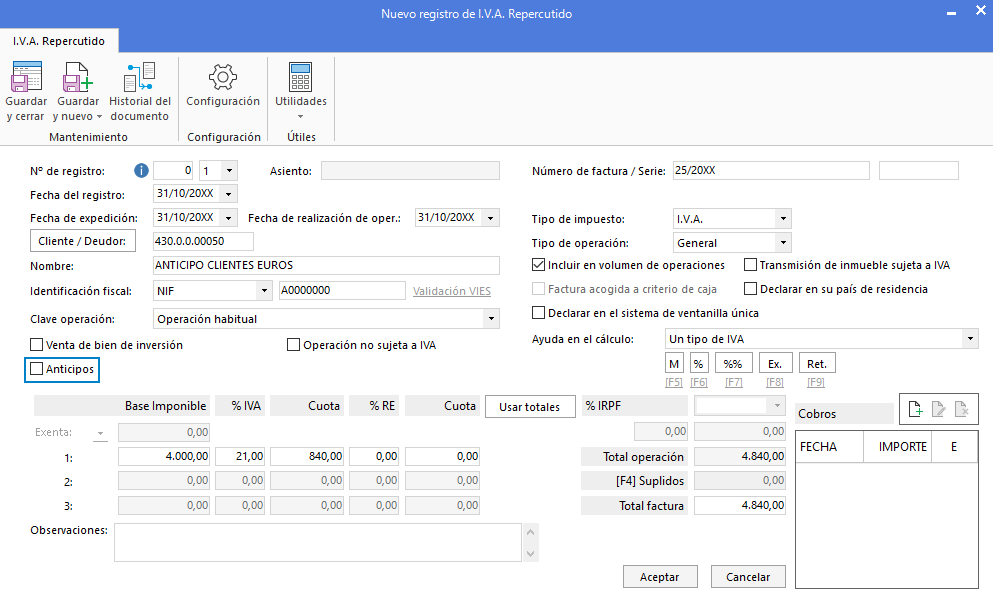The image size is (993, 604).
Task: Click the Aceptar button
Action: [x=660, y=577]
